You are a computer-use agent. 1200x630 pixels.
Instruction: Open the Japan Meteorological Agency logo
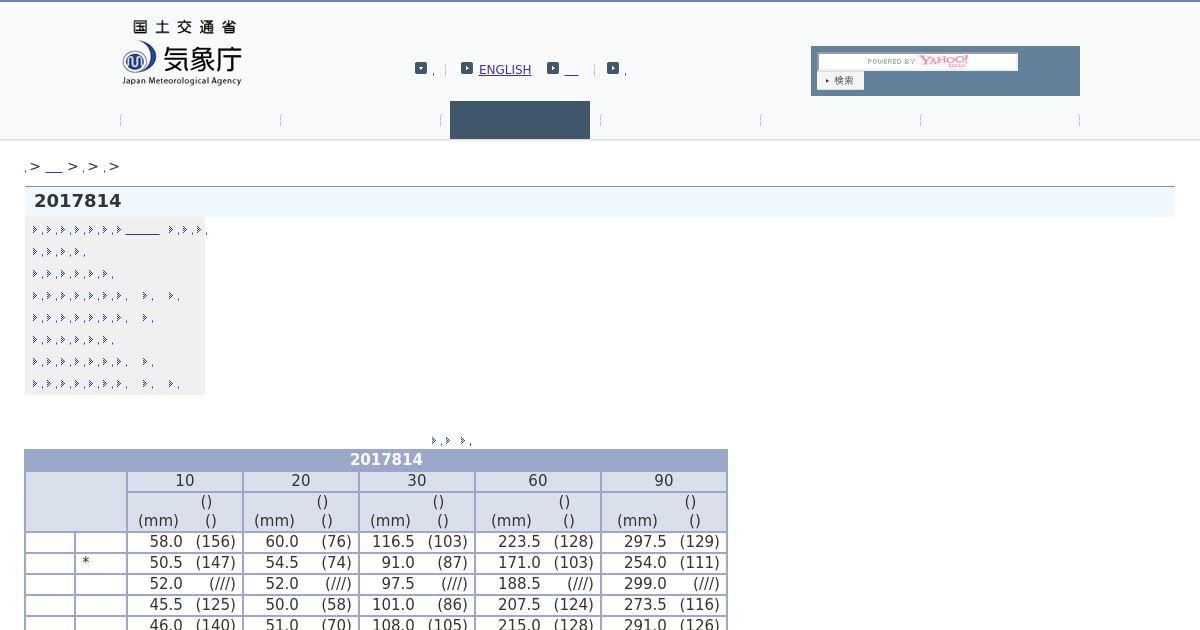click(182, 53)
